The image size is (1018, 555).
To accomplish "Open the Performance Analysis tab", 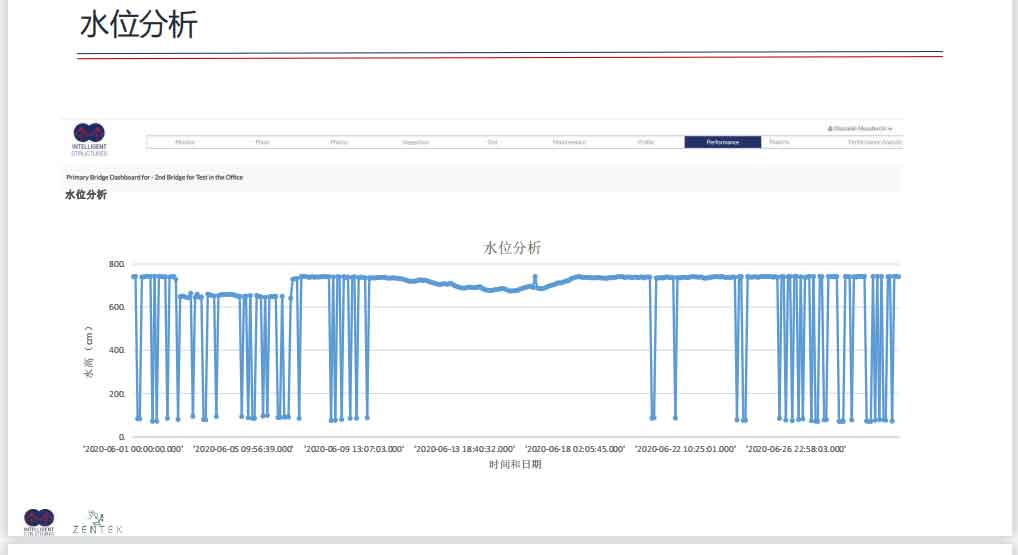I will 875,142.
